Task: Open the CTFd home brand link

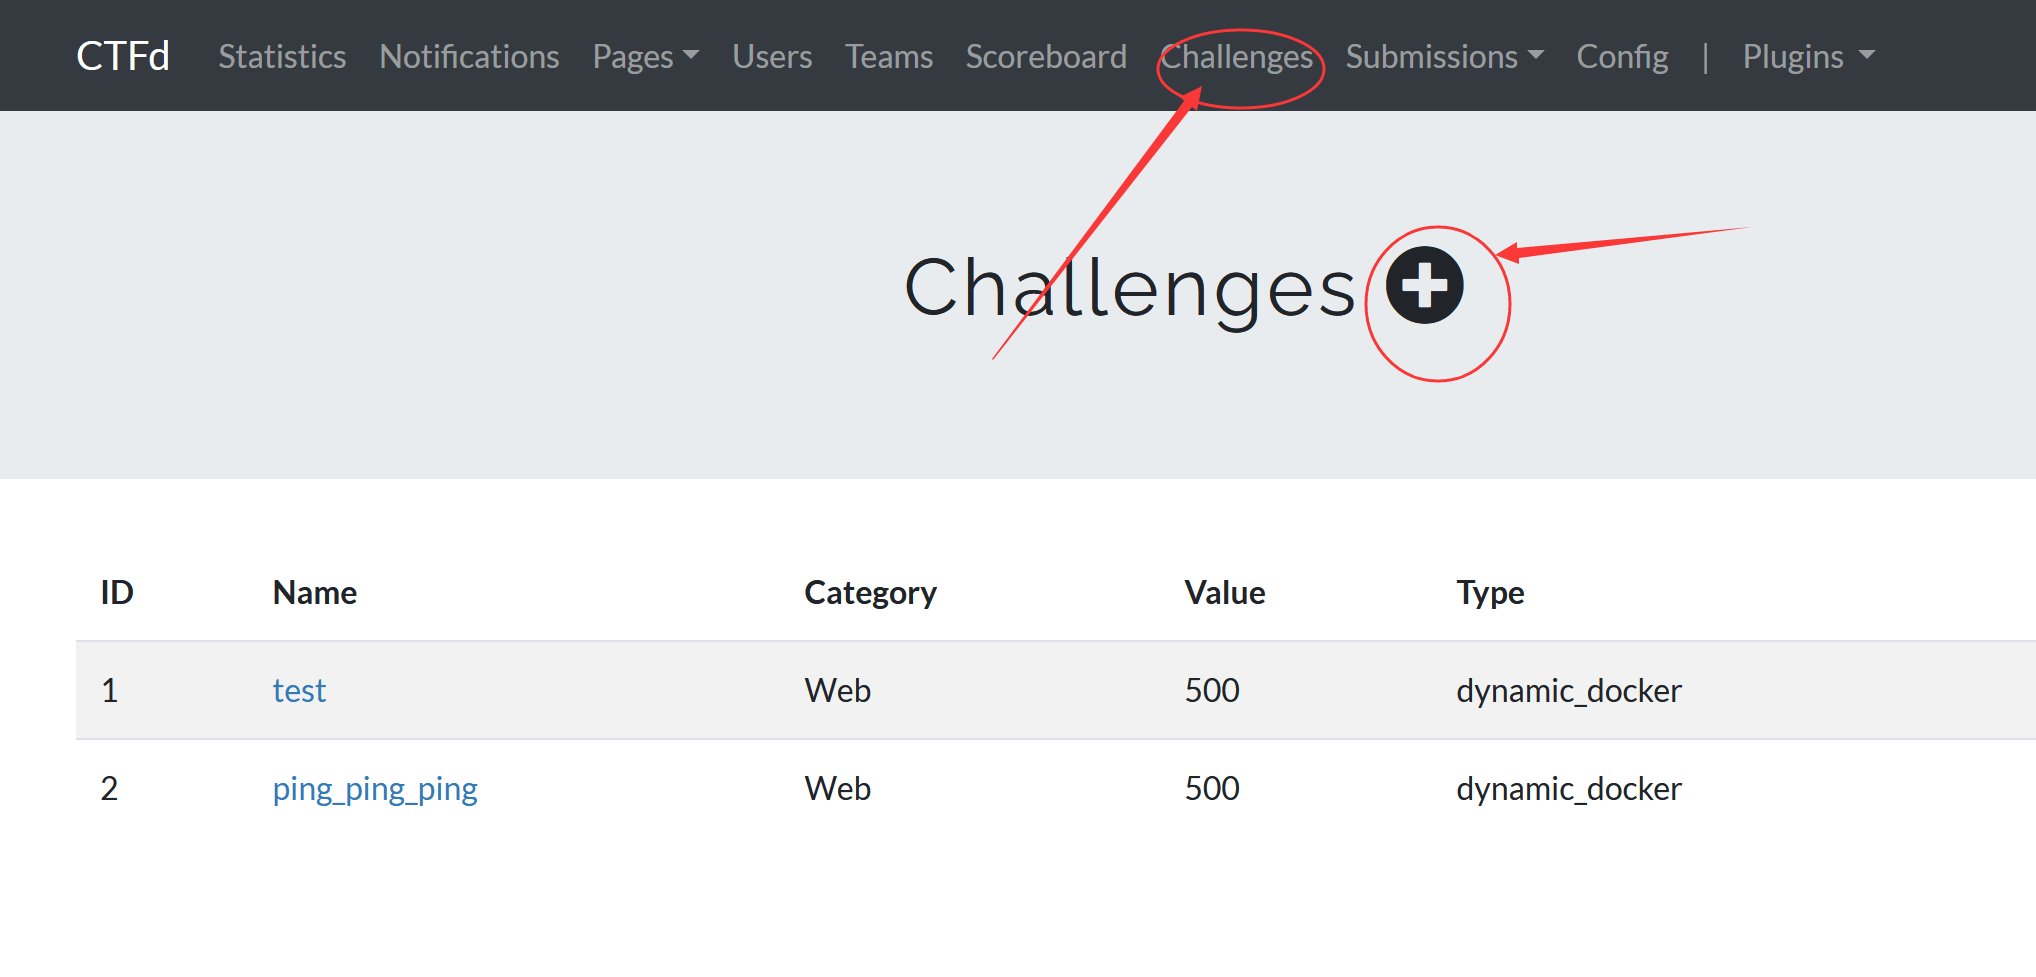Action: (123, 56)
